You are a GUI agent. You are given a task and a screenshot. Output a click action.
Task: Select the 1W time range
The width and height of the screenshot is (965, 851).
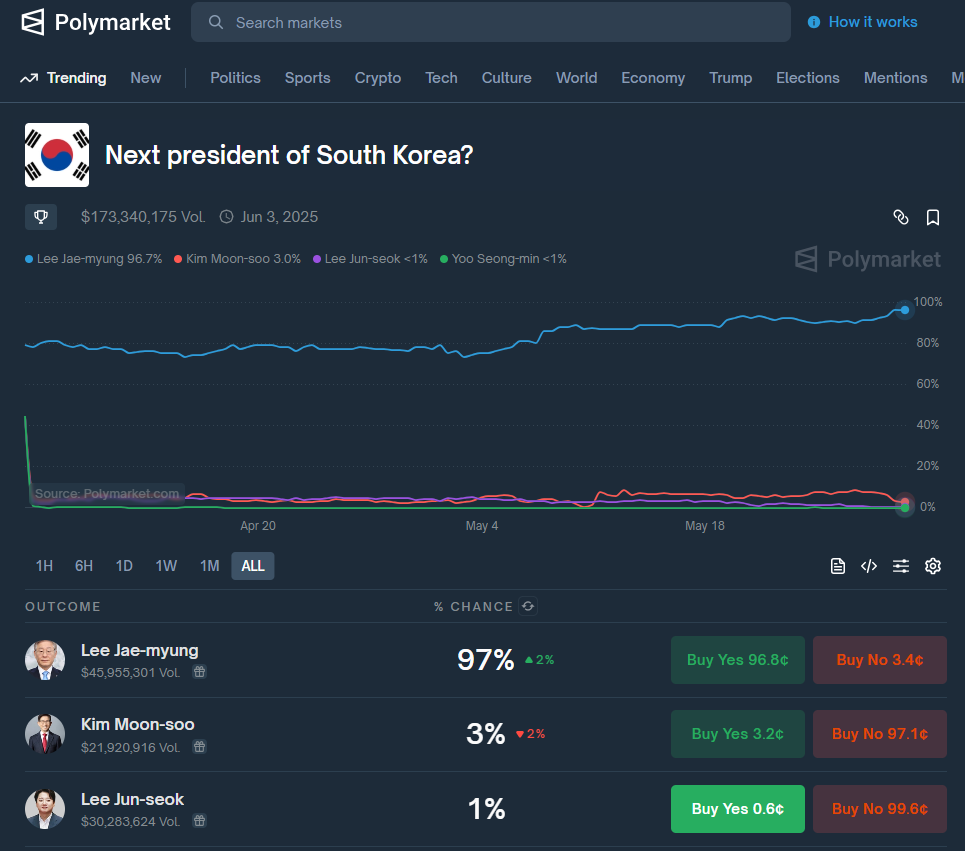(167, 565)
